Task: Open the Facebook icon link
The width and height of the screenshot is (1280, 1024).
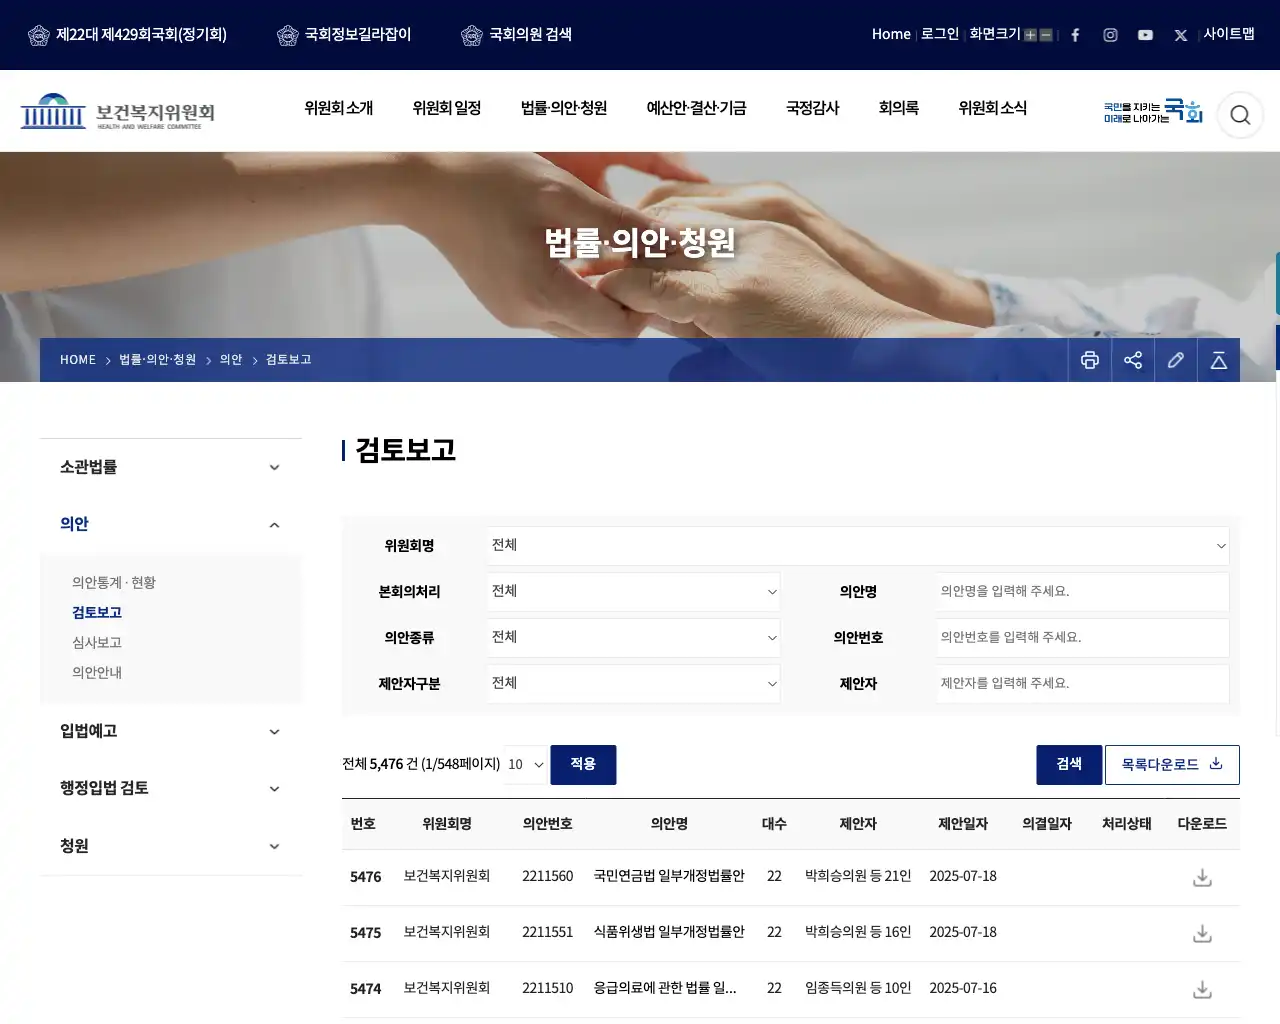Action: click(1075, 35)
